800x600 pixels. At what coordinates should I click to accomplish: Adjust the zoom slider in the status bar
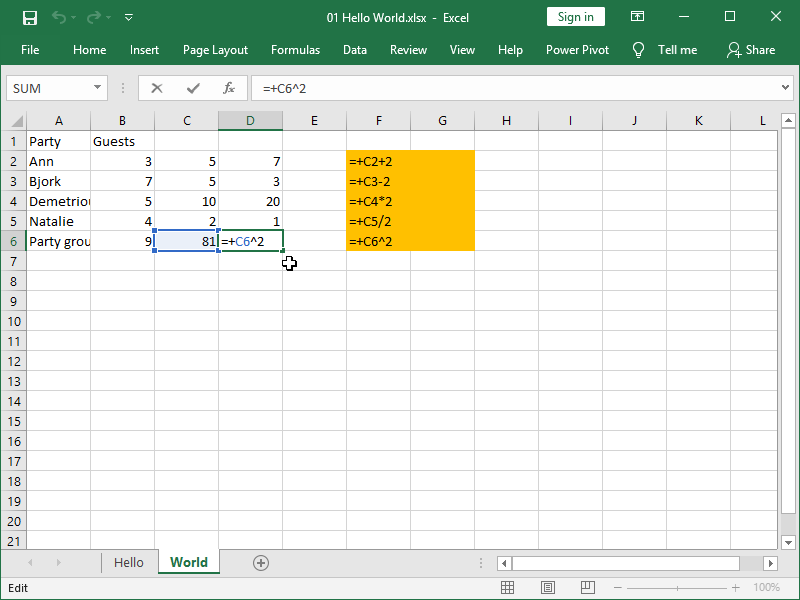coord(677,587)
